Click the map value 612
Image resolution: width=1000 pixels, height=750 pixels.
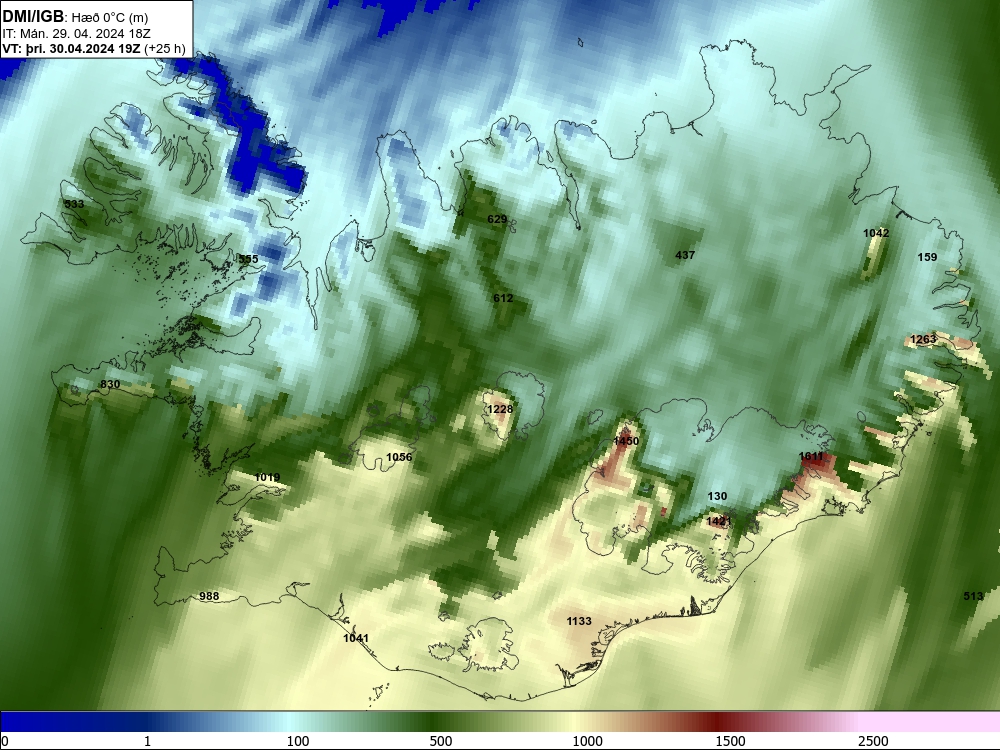click(503, 298)
